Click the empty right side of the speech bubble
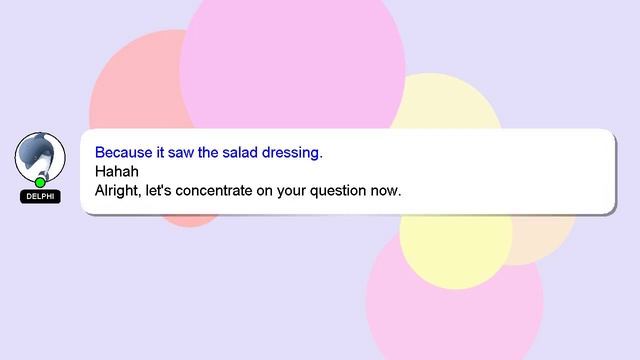Viewport: 640px width, 360px height. coord(510,171)
